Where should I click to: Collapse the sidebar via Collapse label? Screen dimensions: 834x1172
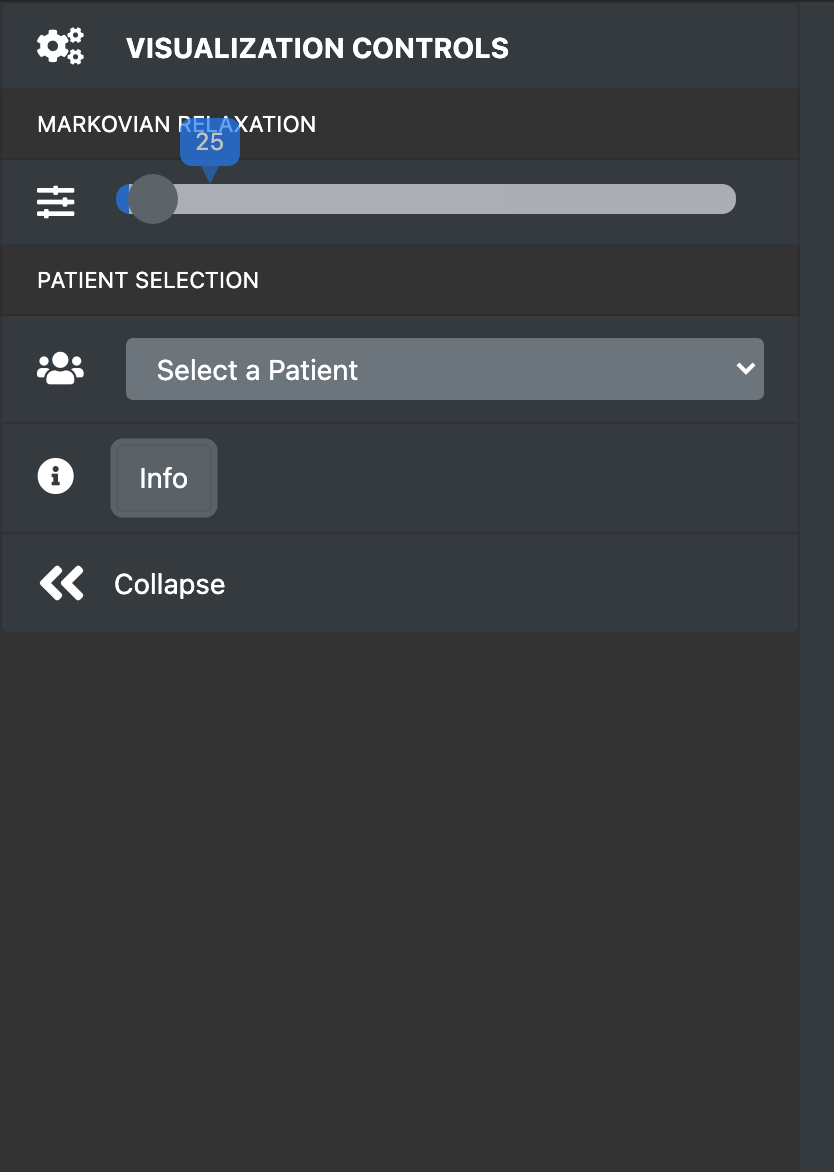coord(170,585)
